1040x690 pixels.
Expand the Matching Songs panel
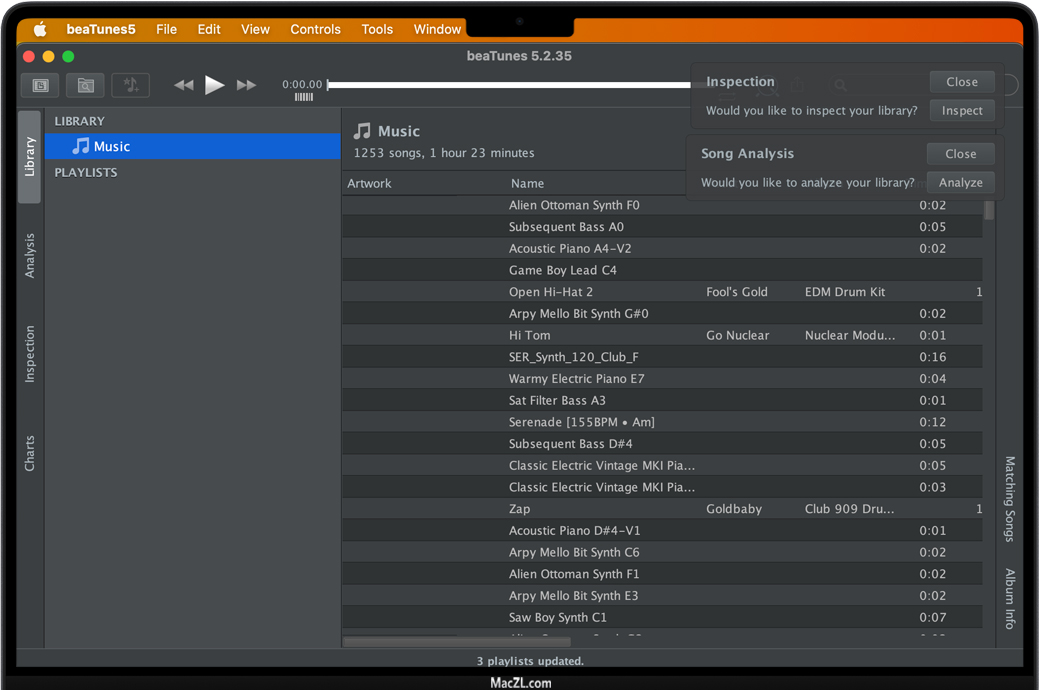click(x=1010, y=498)
